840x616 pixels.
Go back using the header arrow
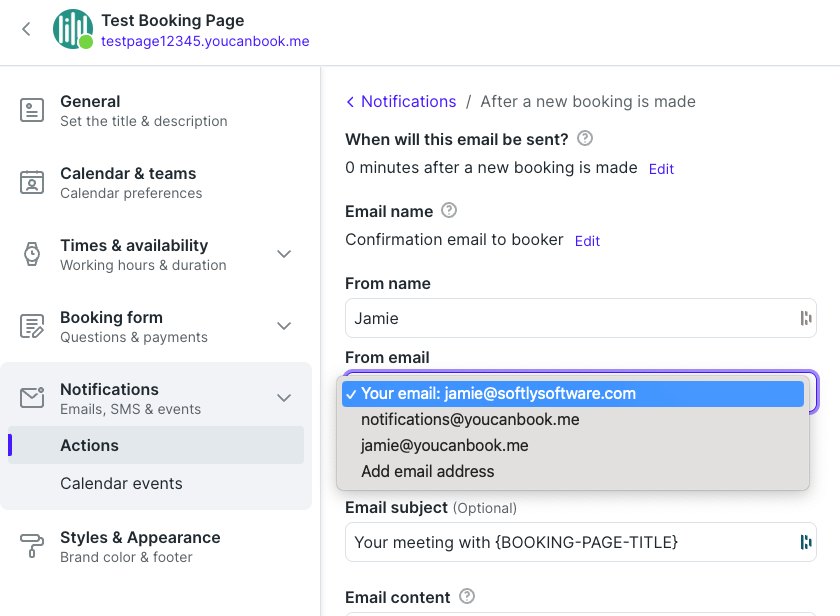click(26, 29)
